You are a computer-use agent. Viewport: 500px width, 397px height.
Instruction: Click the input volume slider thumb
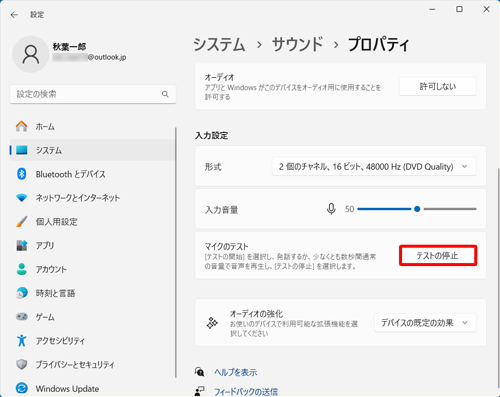coord(417,209)
